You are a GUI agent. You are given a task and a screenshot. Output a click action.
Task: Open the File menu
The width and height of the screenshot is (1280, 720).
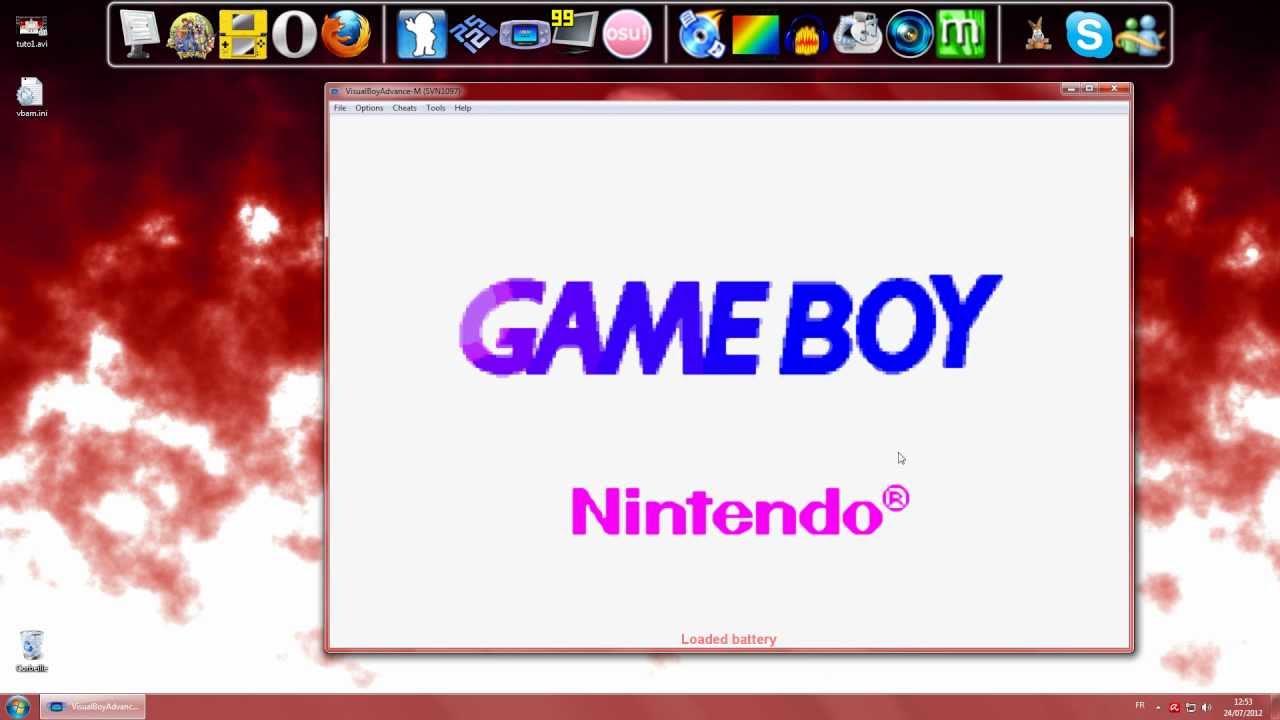coord(340,108)
